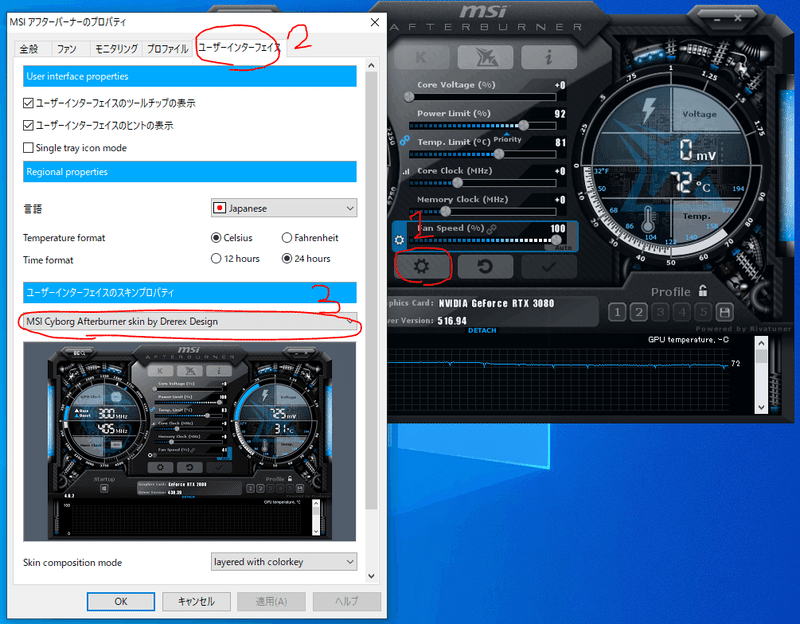Click the Core Voltage slider handle
Screen dimensions: 800x624
409,96
